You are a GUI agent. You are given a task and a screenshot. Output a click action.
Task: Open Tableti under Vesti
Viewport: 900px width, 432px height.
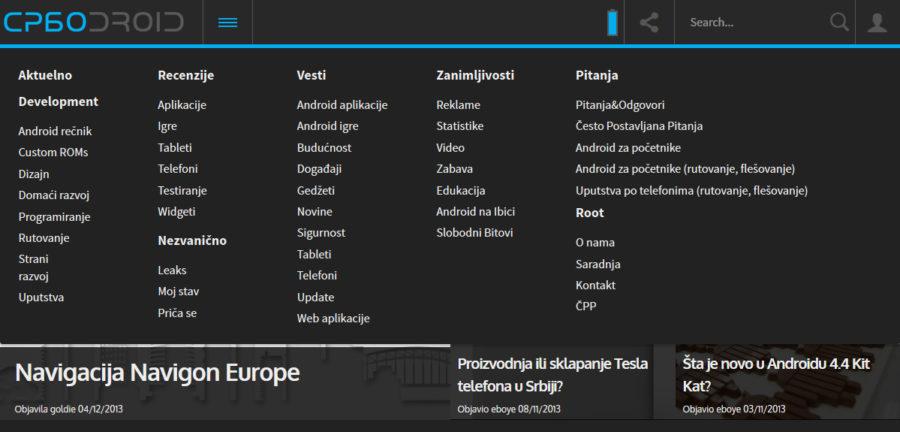314,254
